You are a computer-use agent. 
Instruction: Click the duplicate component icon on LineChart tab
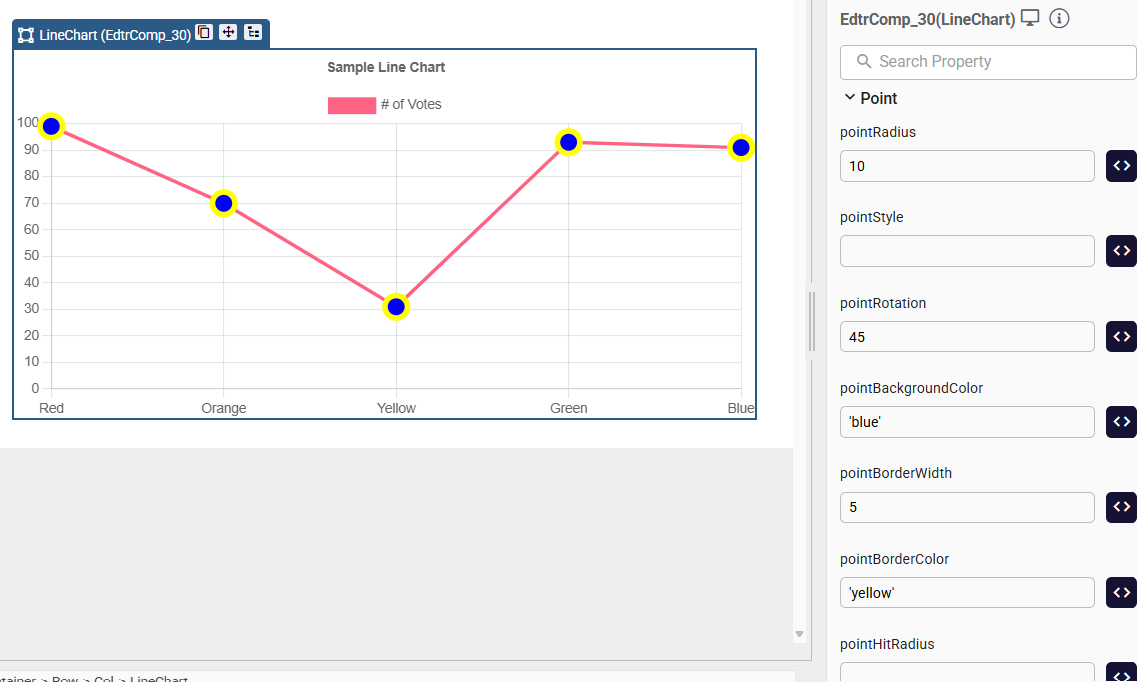click(x=204, y=33)
